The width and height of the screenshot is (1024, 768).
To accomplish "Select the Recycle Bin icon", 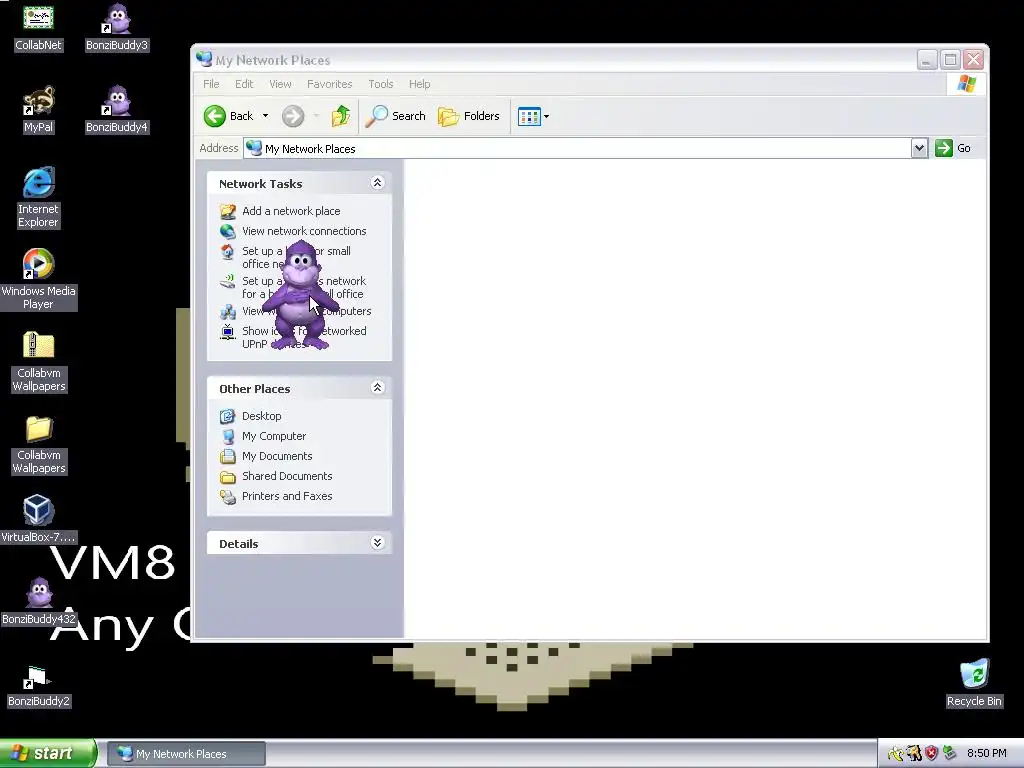I will coord(974,684).
